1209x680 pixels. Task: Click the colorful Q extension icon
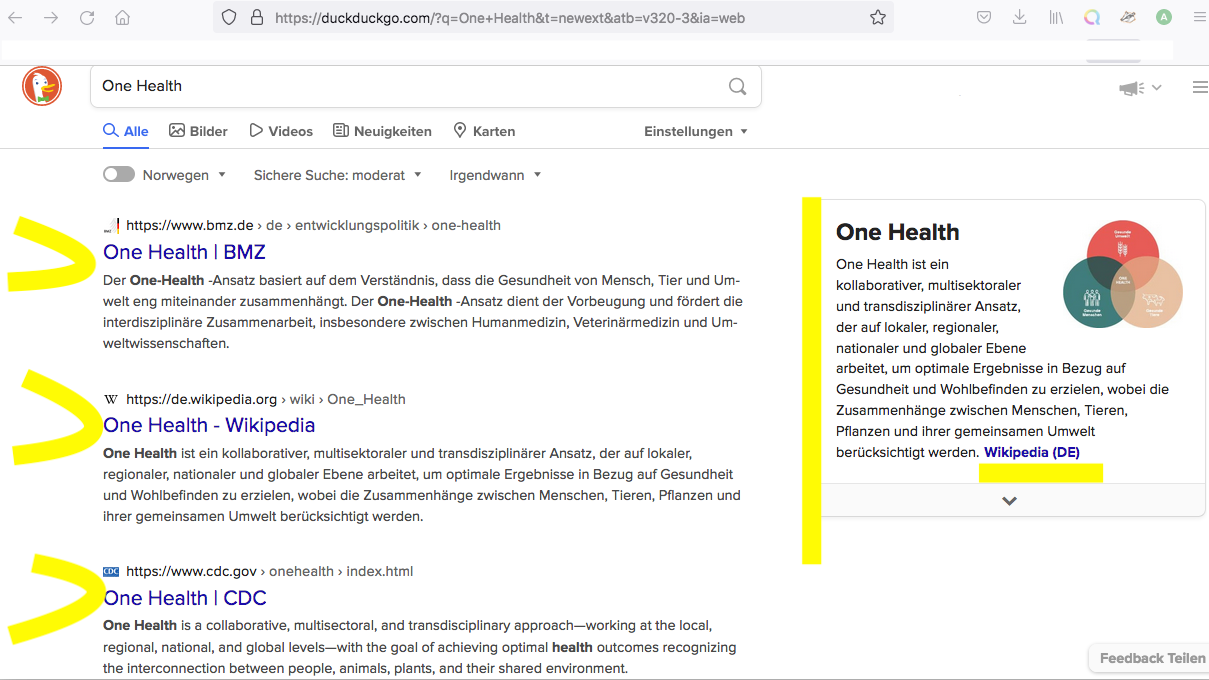1092,17
